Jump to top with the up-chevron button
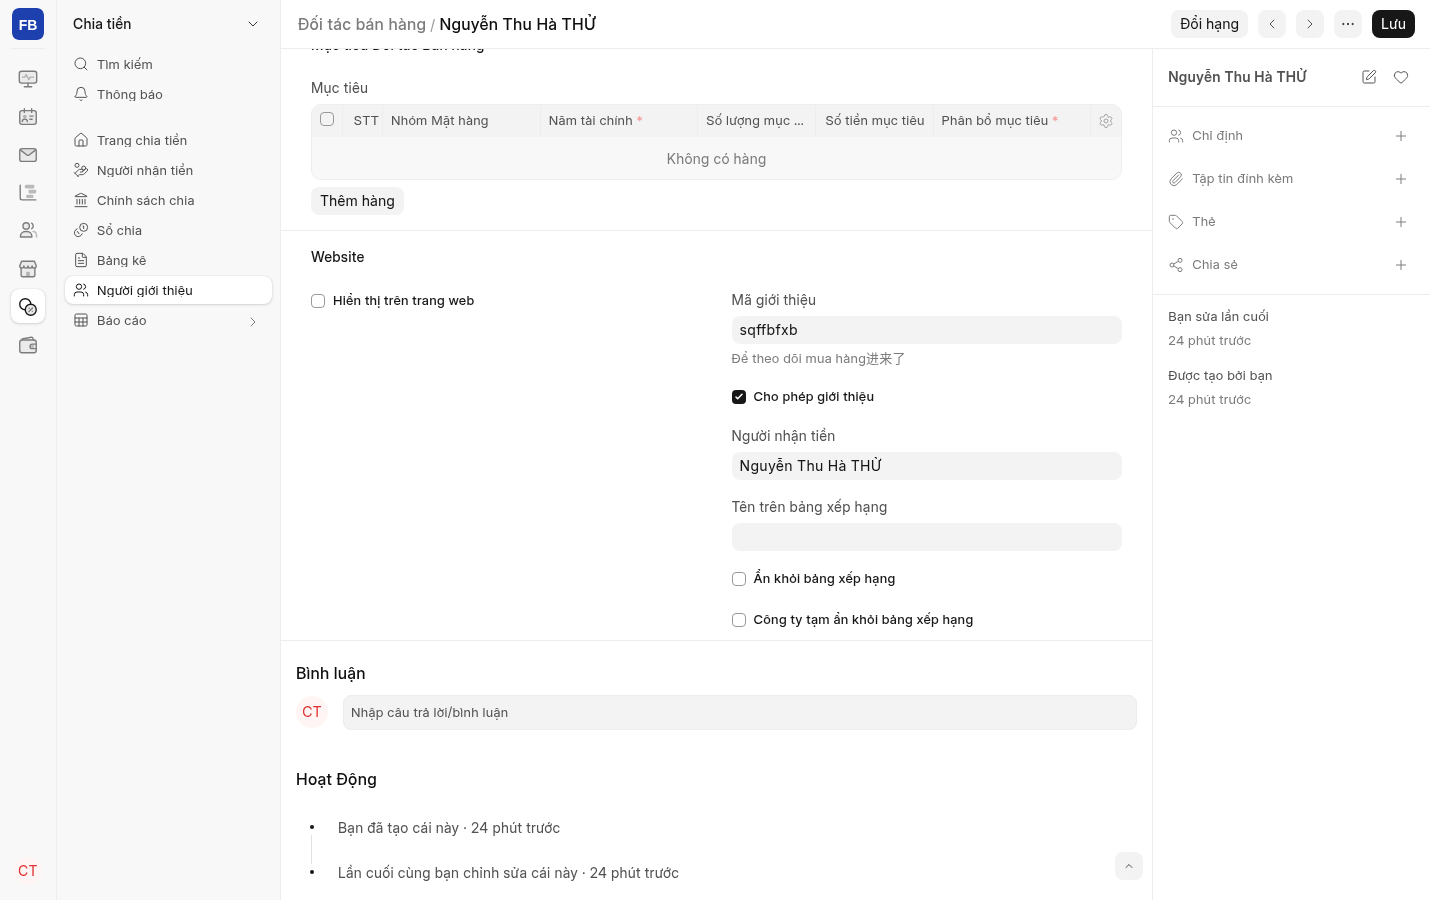The width and height of the screenshot is (1440, 900). [1129, 866]
